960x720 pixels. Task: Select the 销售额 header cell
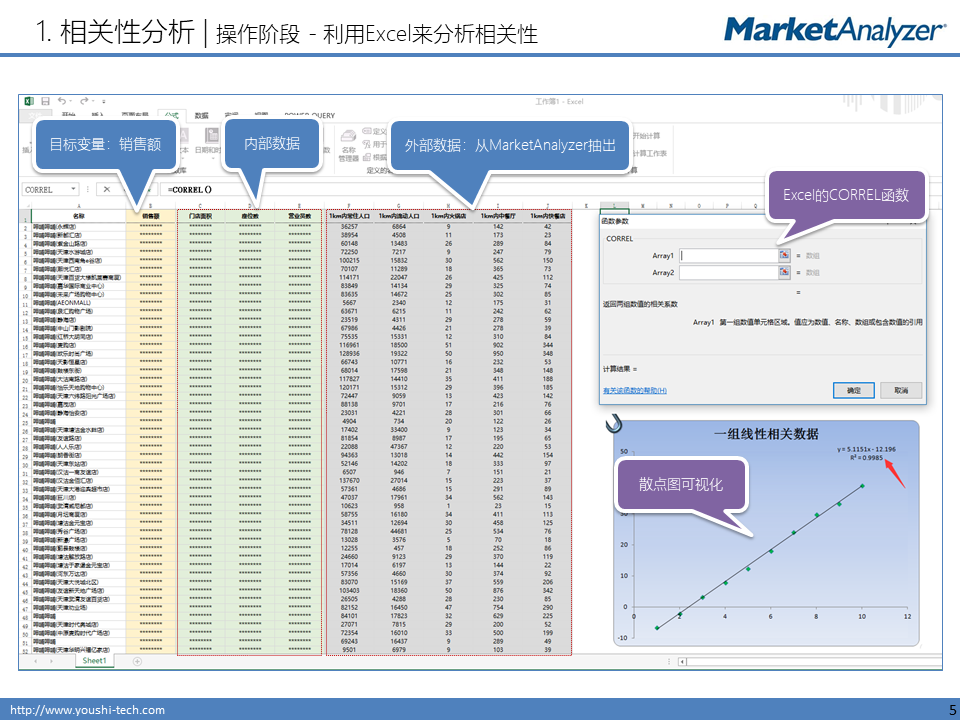pyautogui.click(x=151, y=216)
